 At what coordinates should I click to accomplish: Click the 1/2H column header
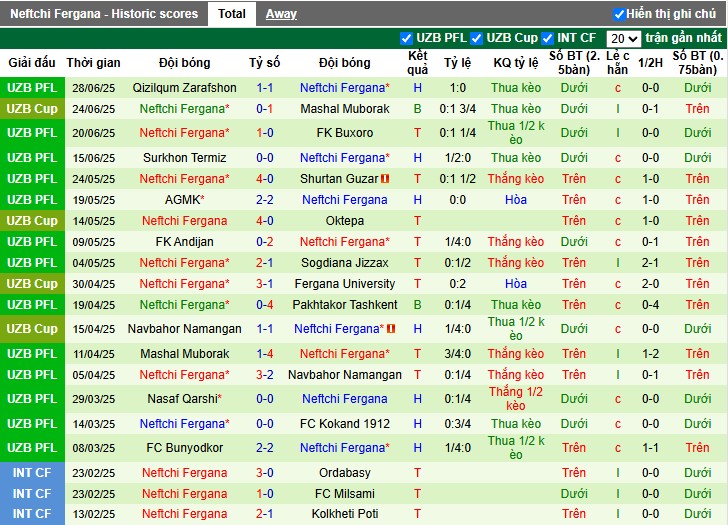click(650, 63)
